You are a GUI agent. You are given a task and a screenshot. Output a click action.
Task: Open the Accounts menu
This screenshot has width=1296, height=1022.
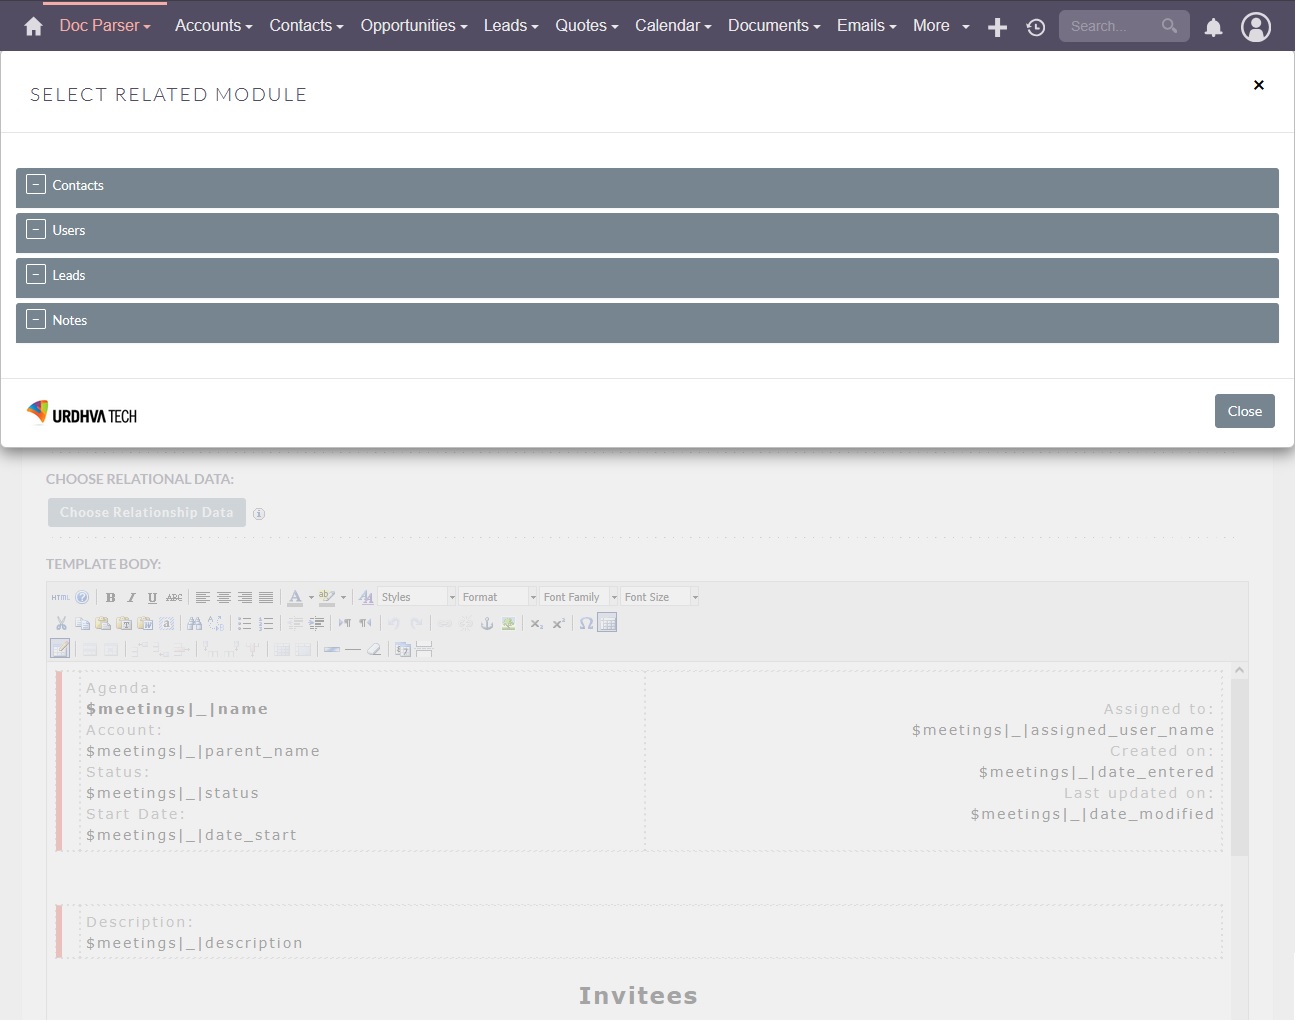coord(213,26)
